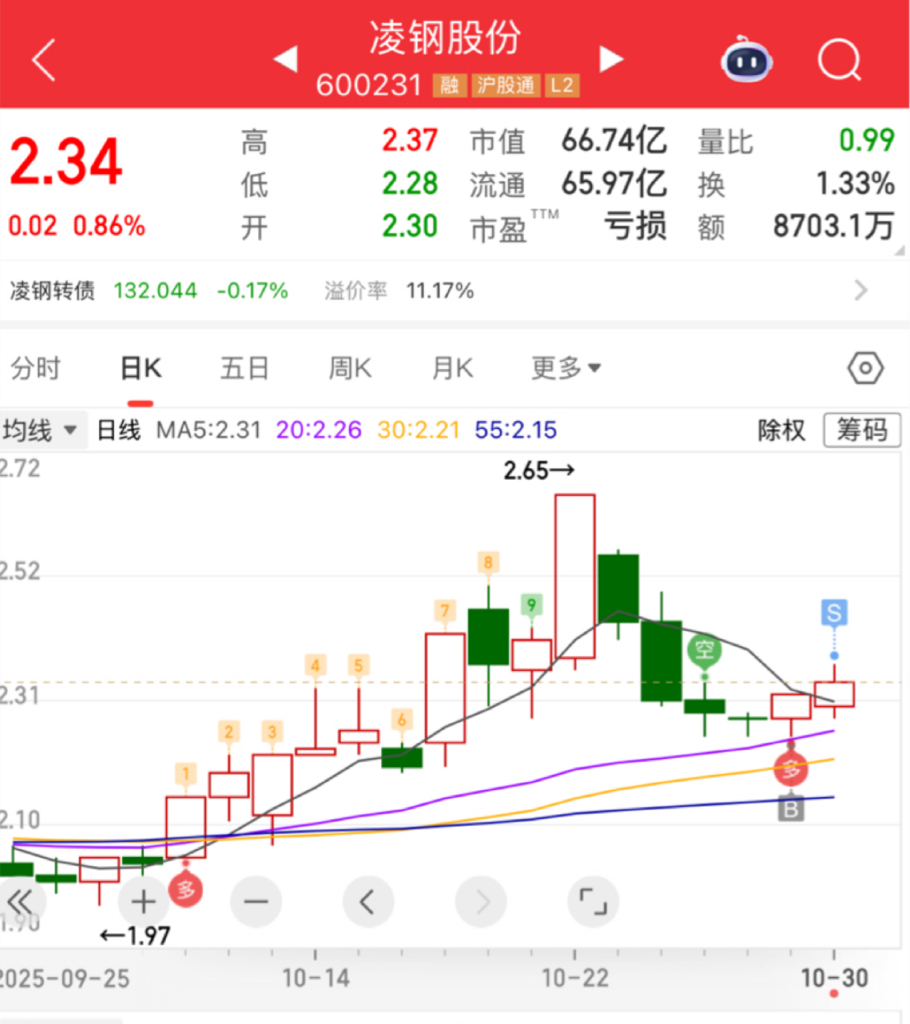The width and height of the screenshot is (910, 1024).
Task: Tap the 10-22 date marker
Action: (x=575, y=978)
